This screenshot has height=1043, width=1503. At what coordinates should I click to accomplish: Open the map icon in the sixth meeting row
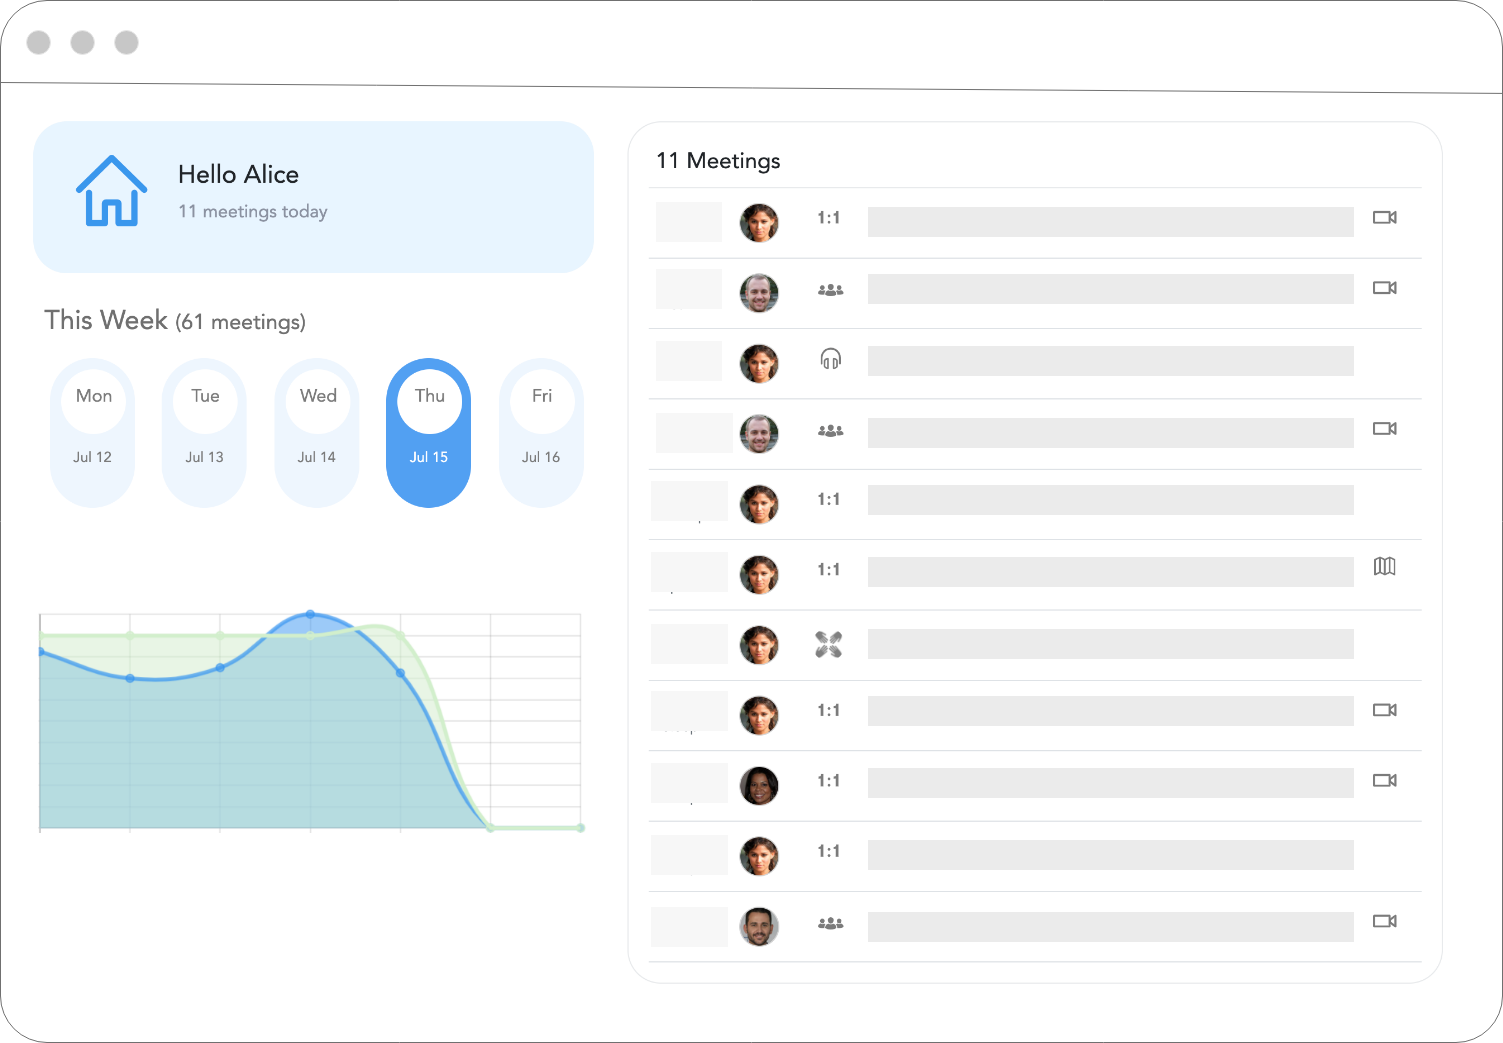(1384, 567)
